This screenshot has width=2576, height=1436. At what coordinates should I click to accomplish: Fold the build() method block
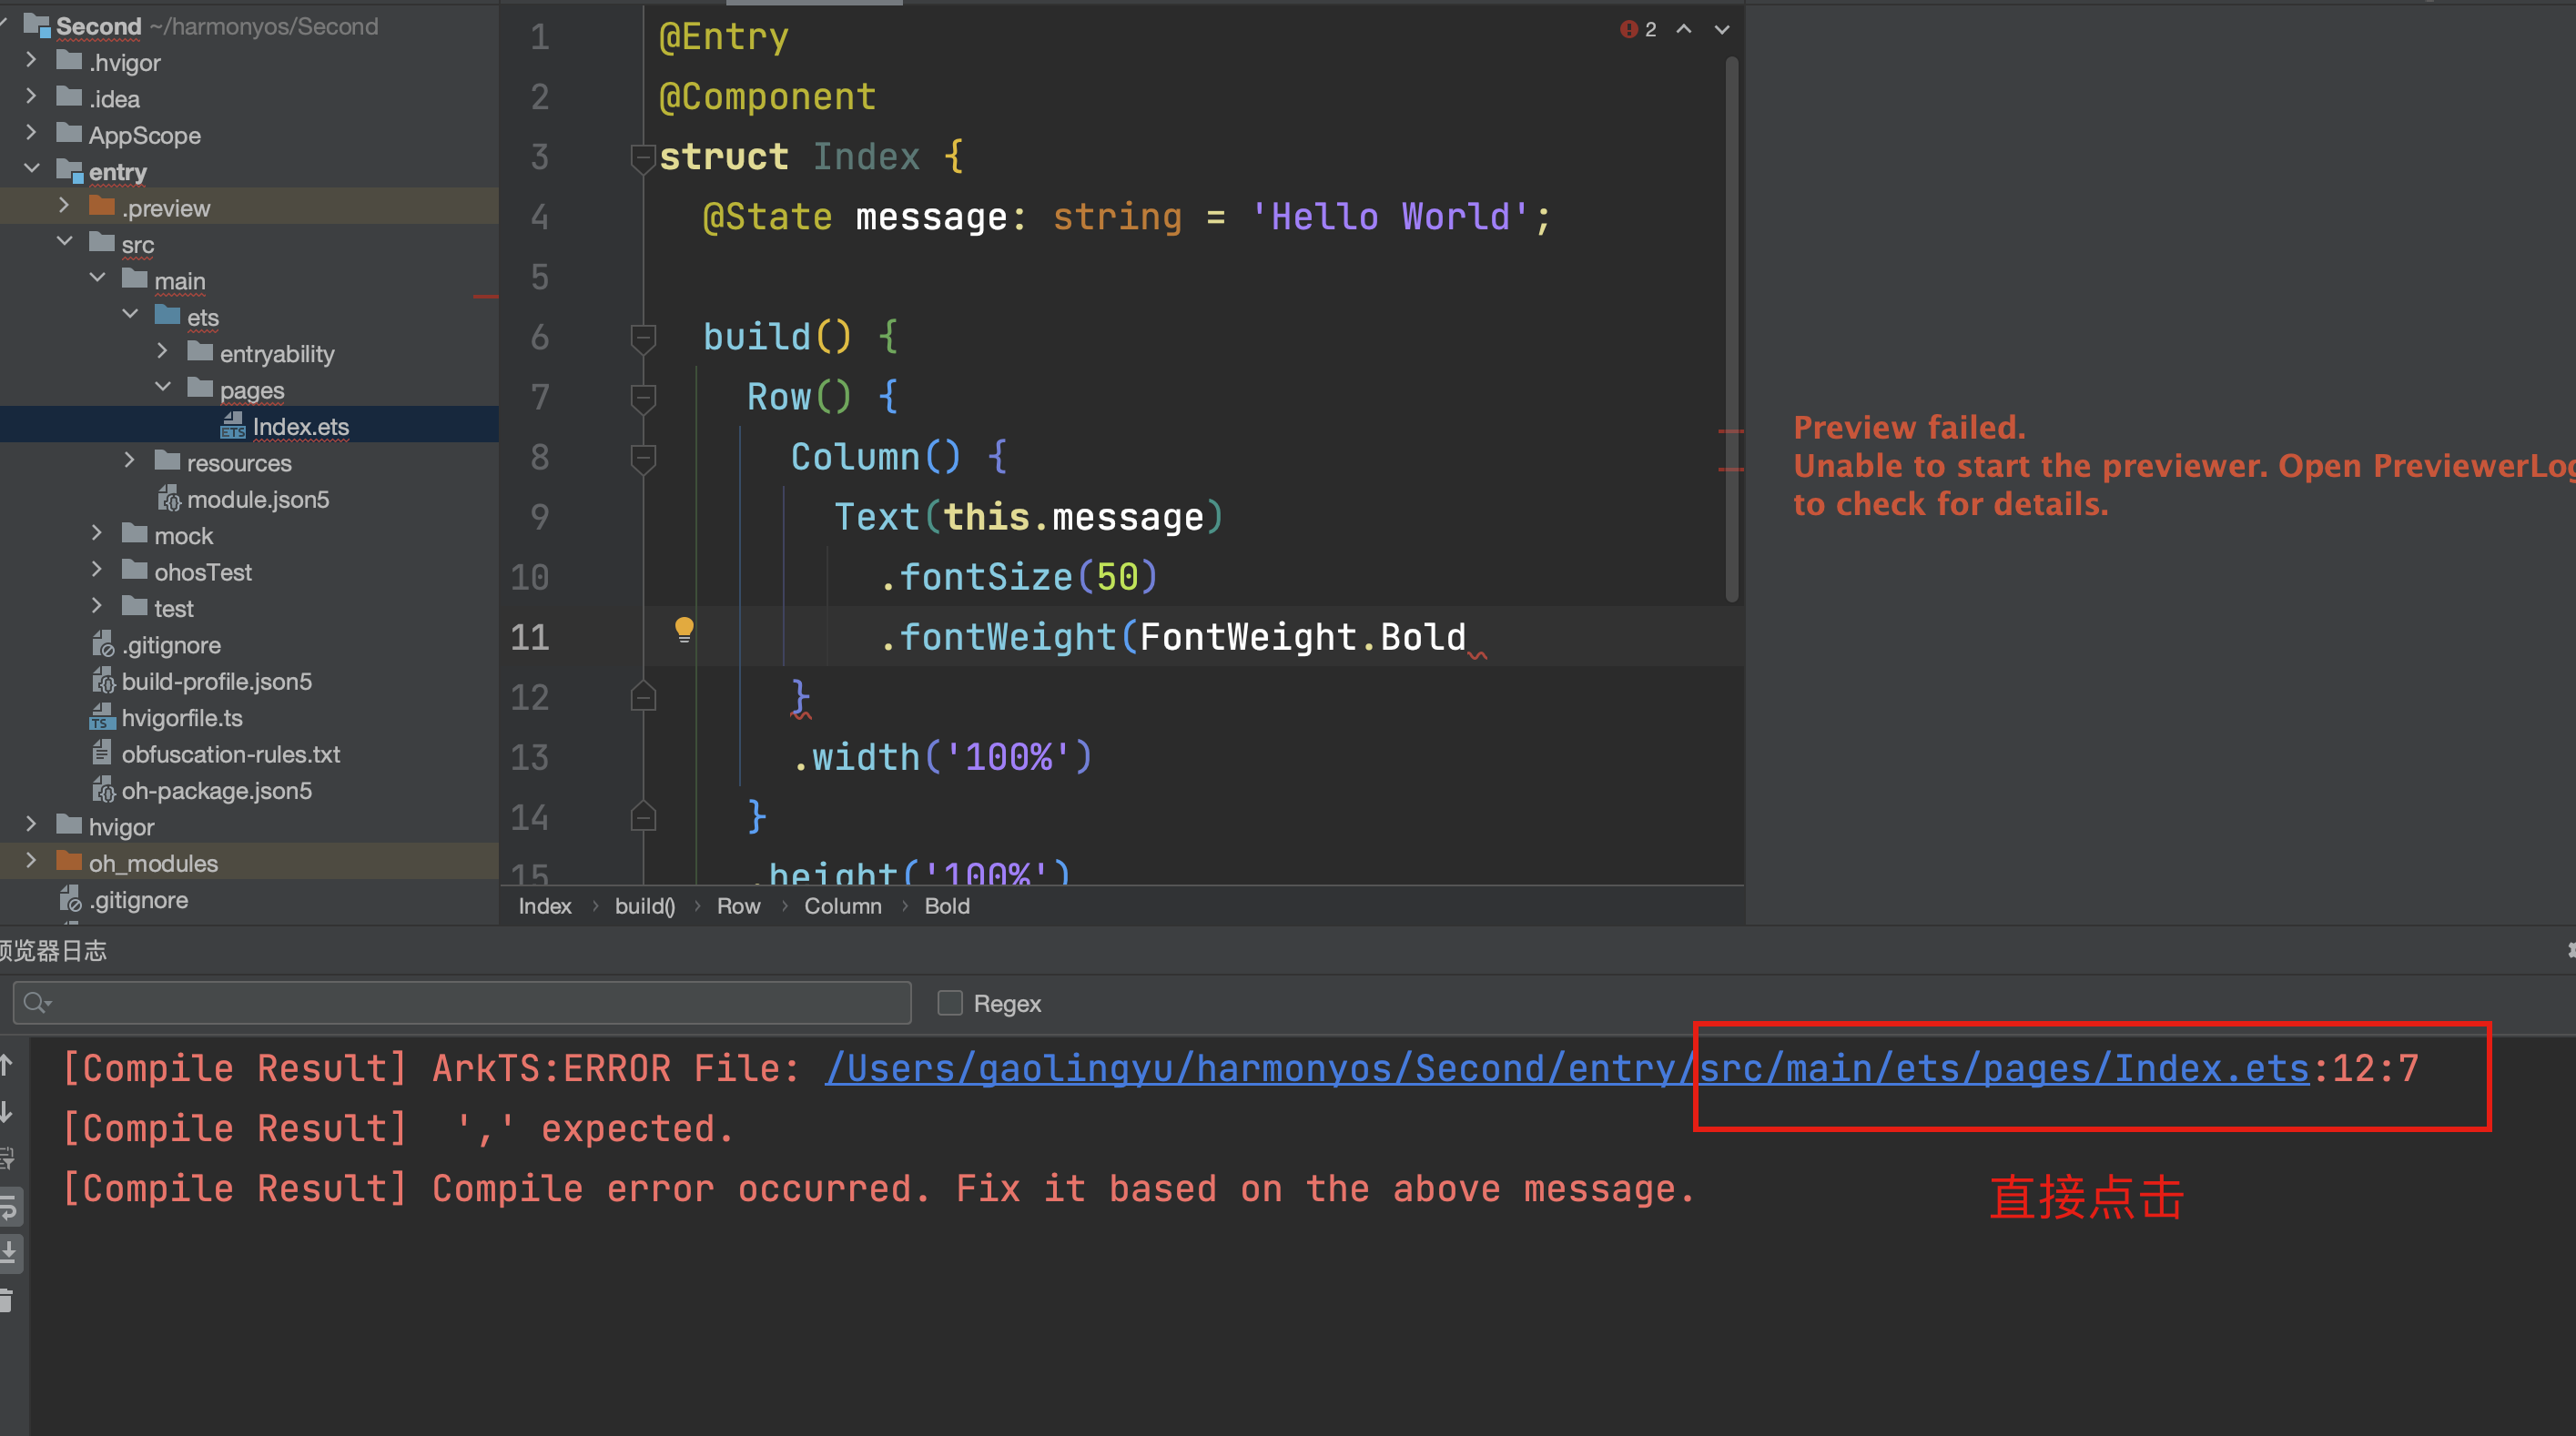[643, 338]
